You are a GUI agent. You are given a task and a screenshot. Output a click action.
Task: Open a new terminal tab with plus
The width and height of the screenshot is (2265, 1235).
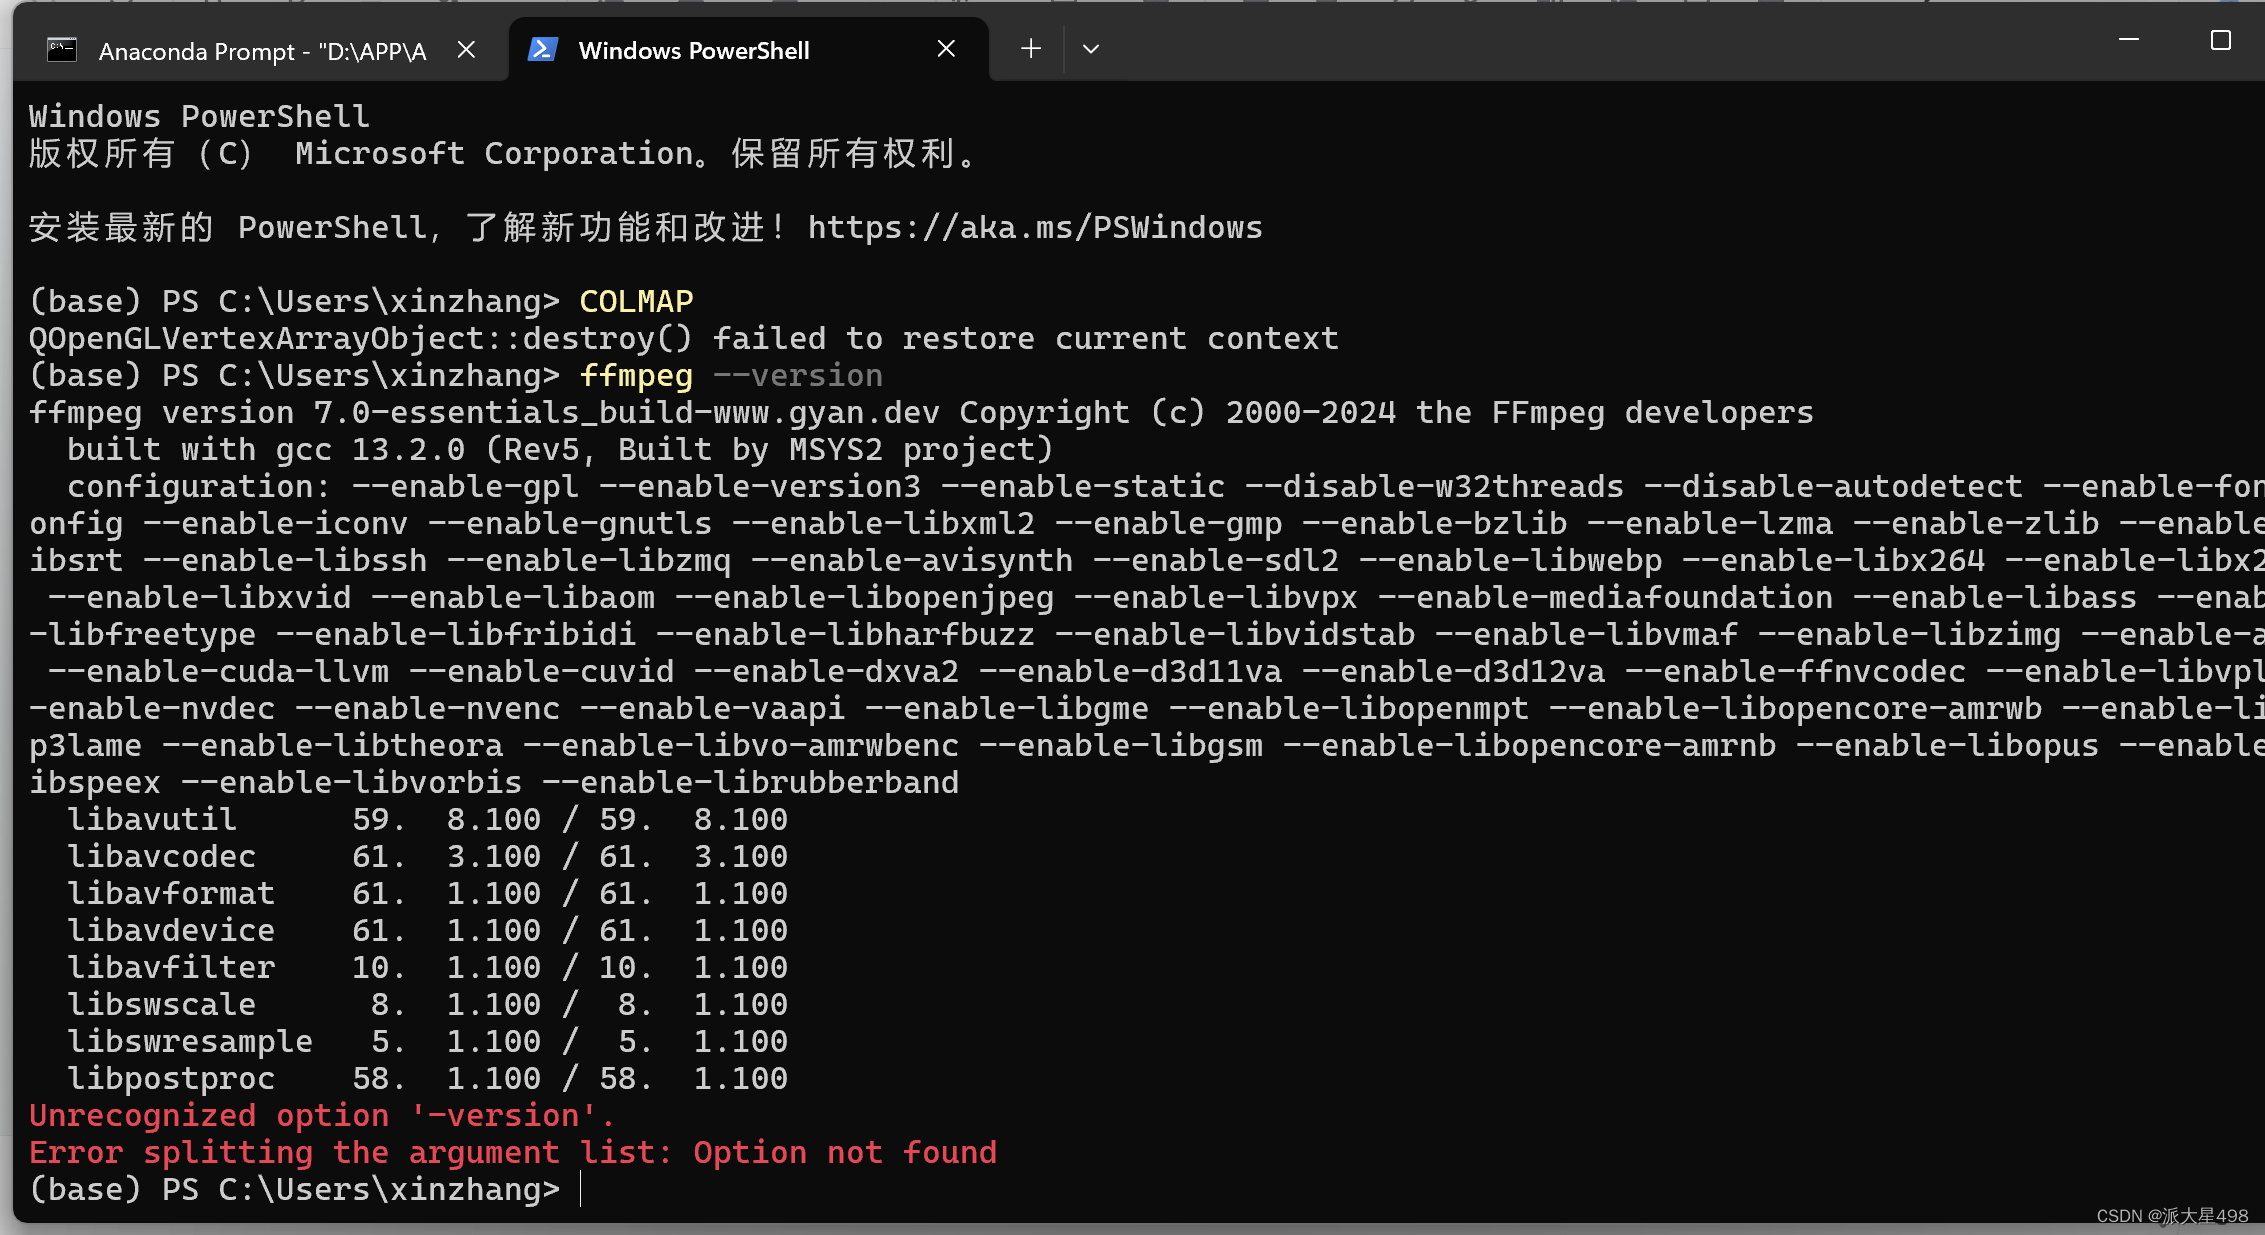pyautogui.click(x=1031, y=48)
